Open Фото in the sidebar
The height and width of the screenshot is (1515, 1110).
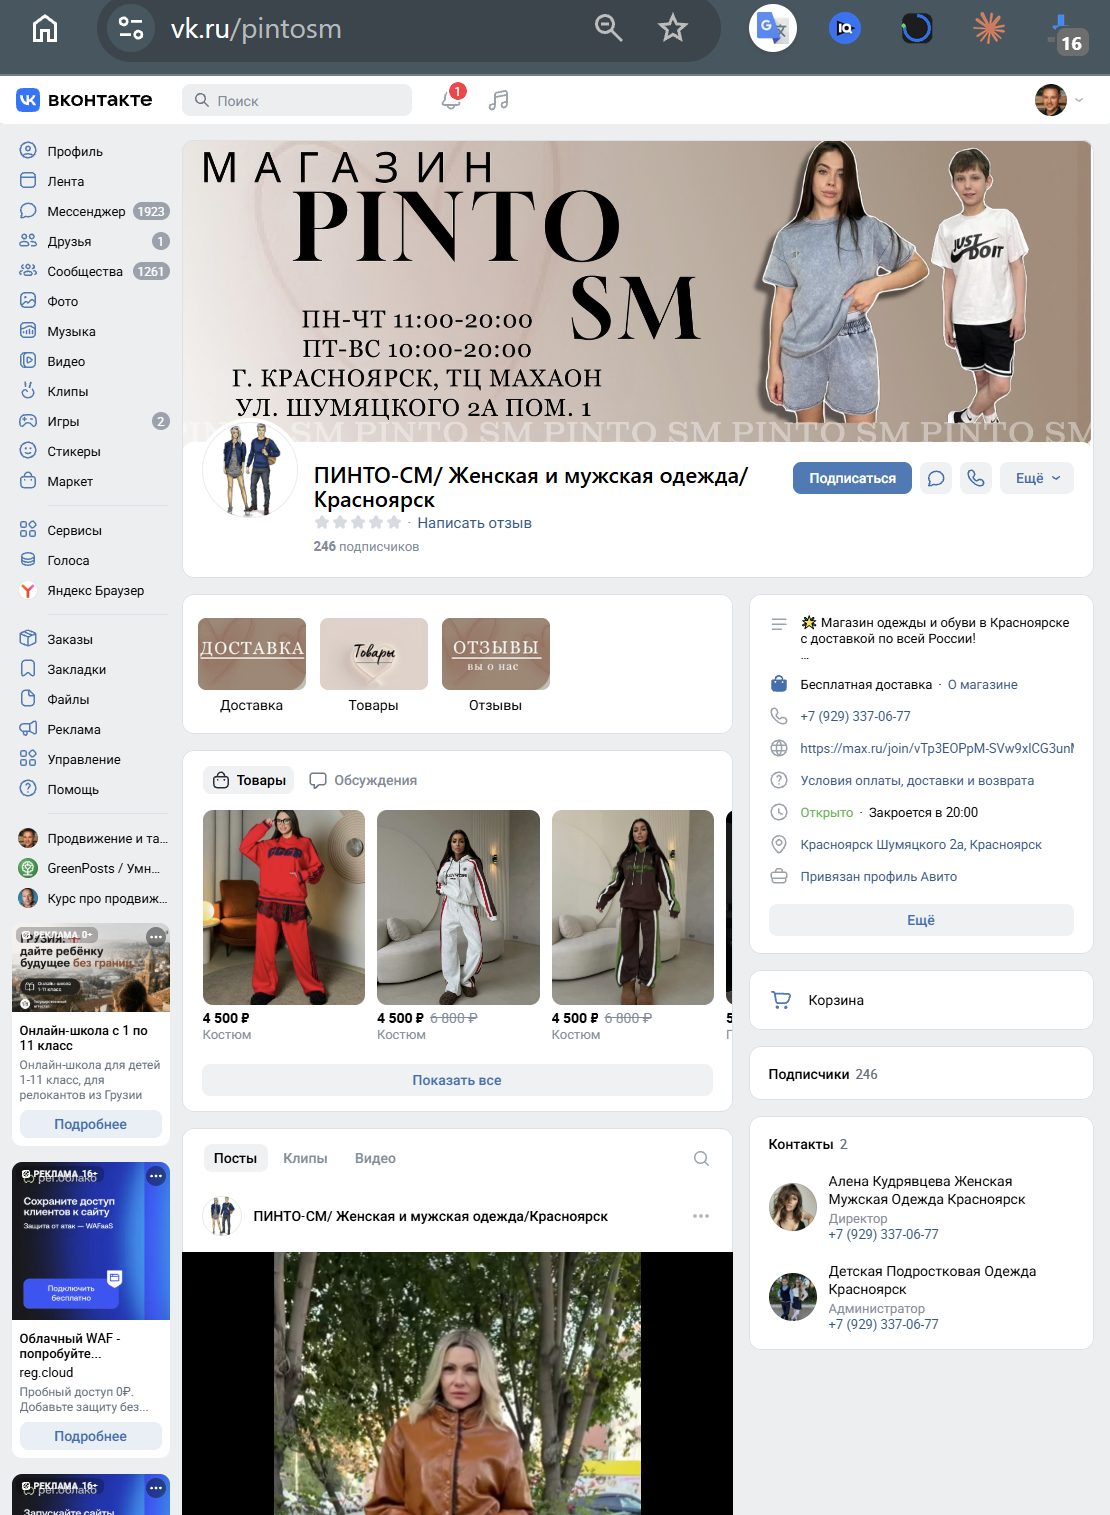[x=62, y=301]
